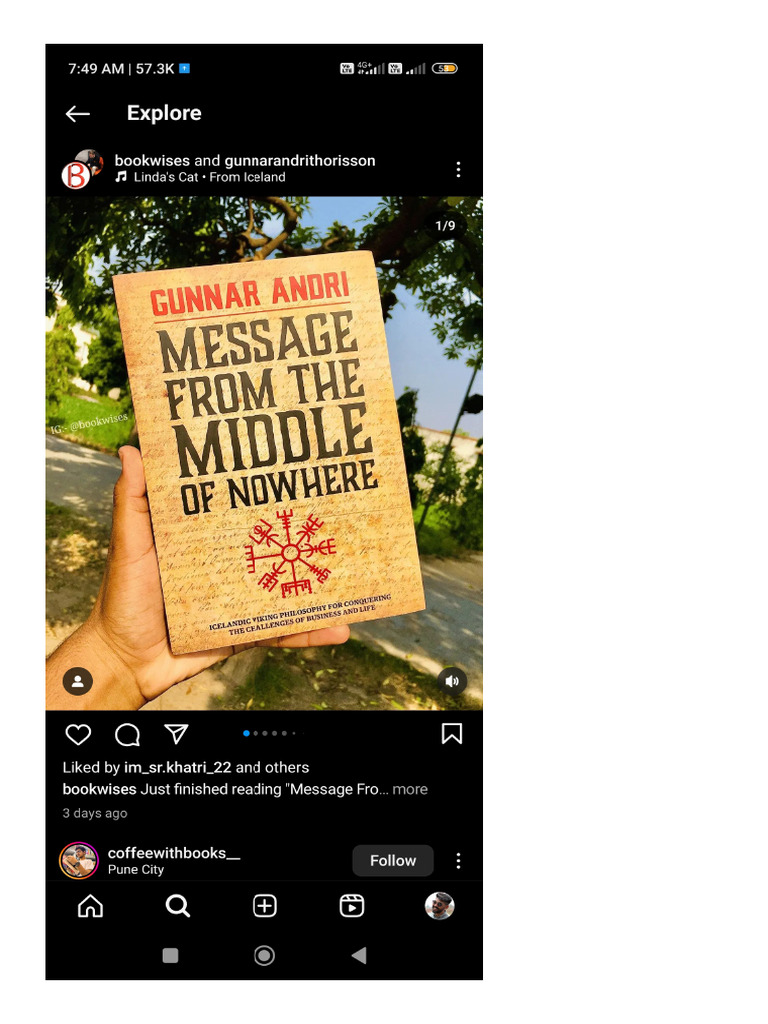Share post with paper plane icon

[176, 734]
